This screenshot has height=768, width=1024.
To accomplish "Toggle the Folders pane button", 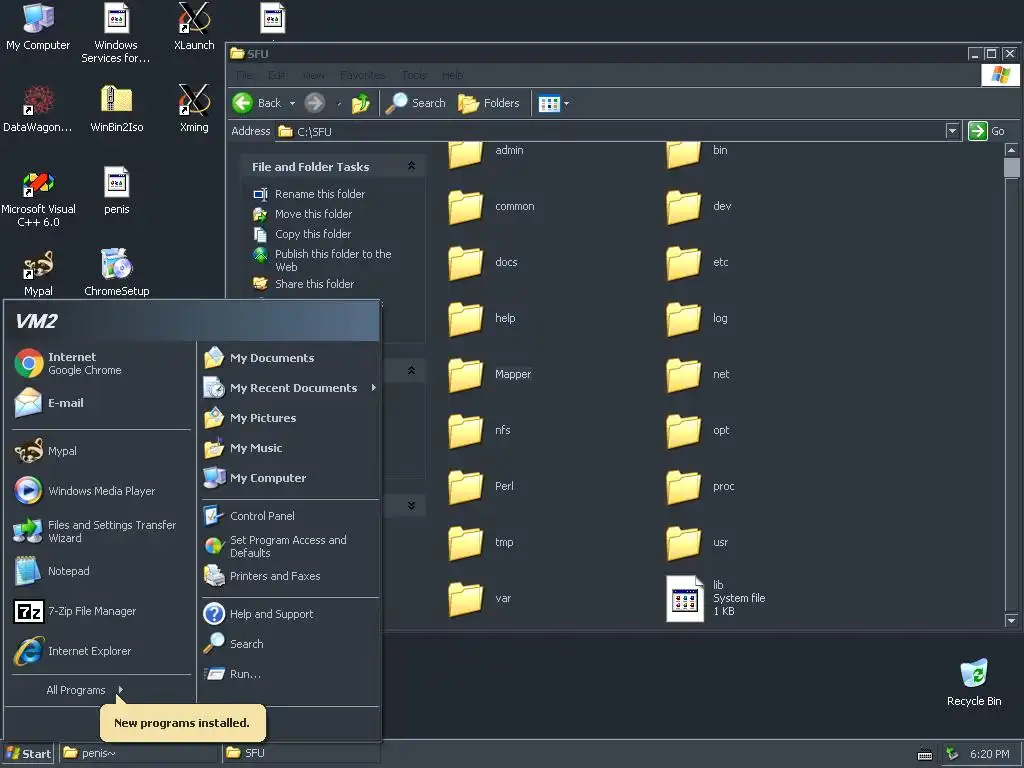I will click(489, 103).
